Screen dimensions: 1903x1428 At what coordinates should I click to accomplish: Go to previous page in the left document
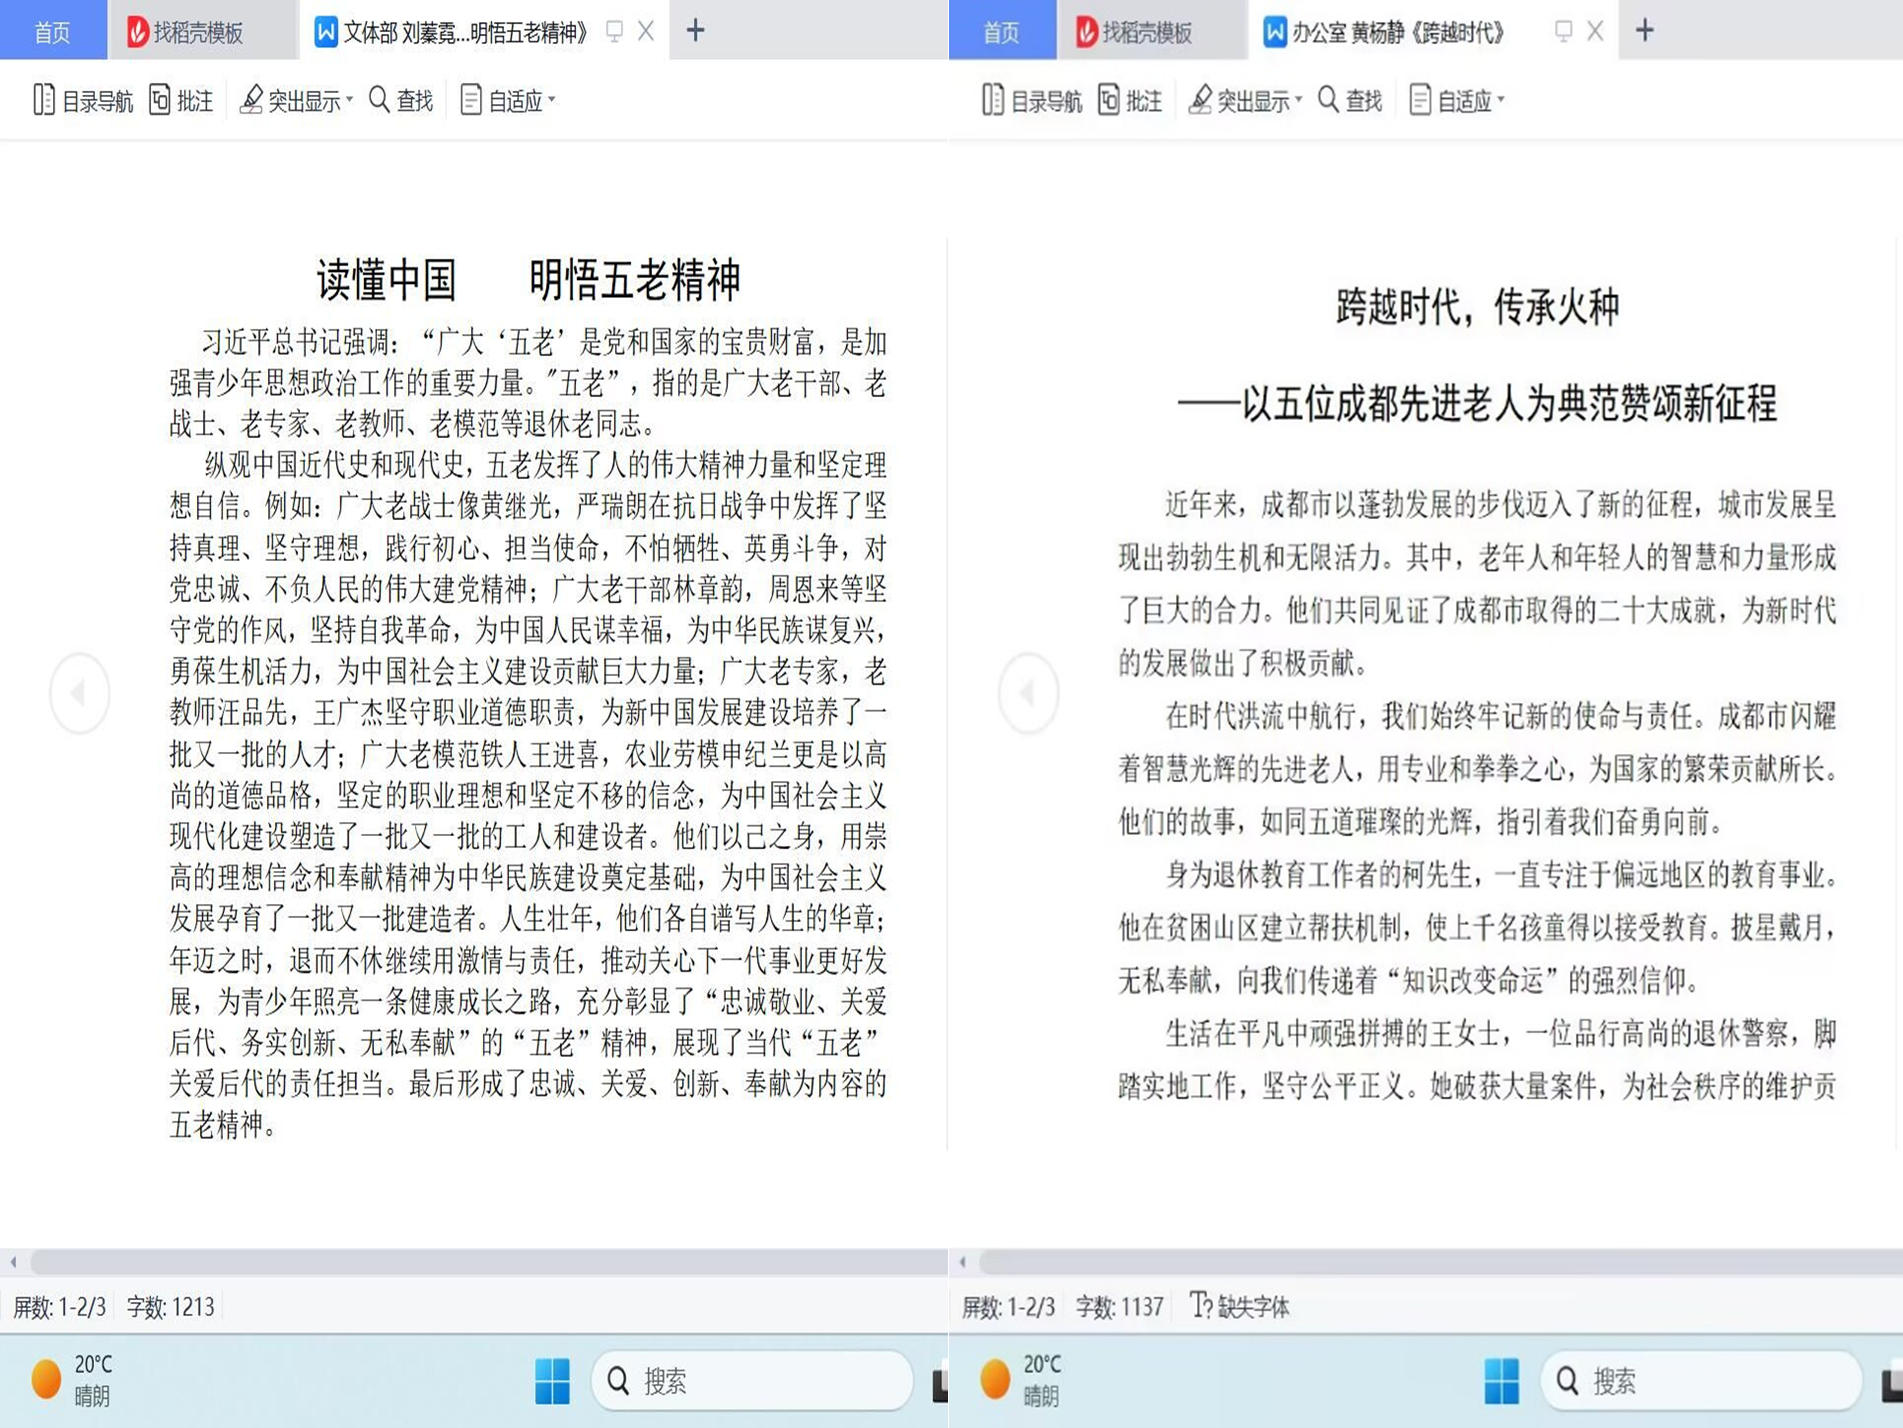79,693
